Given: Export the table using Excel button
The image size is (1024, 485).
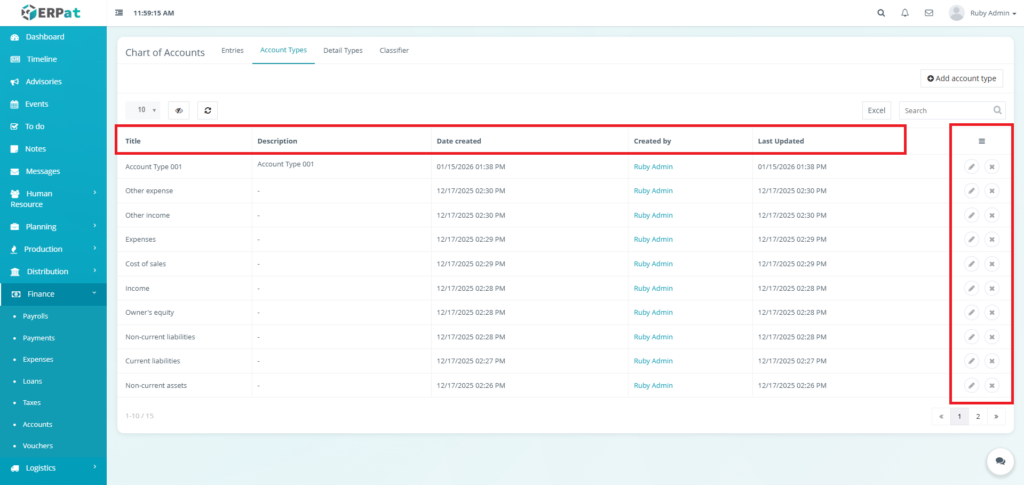Looking at the screenshot, I should coord(876,110).
